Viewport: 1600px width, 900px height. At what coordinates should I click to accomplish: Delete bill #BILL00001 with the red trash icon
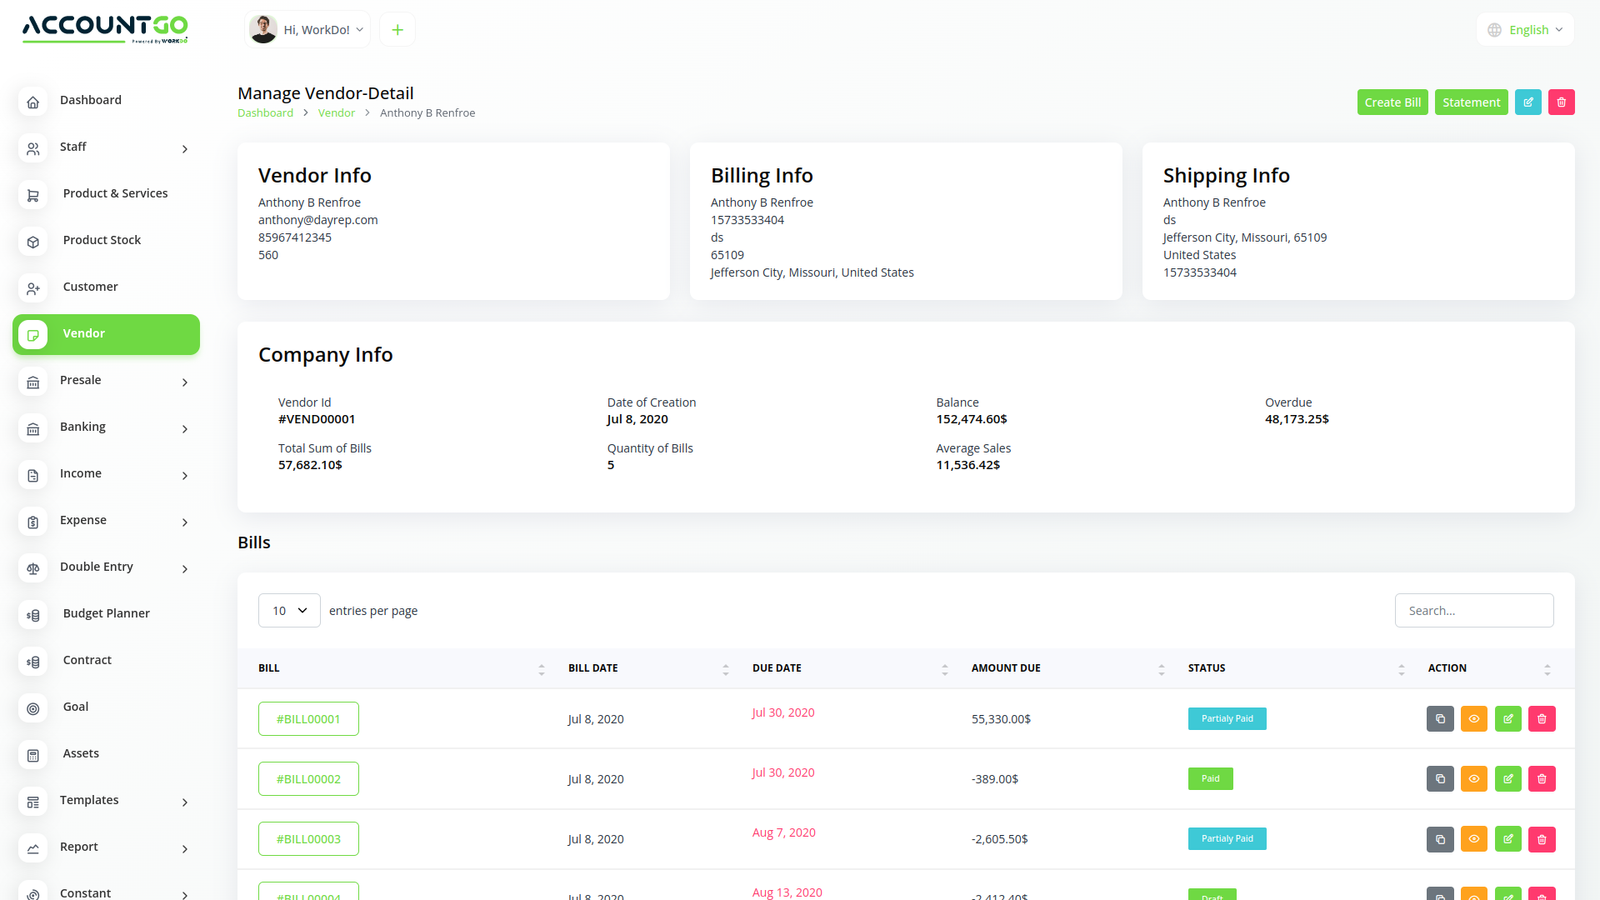click(x=1542, y=719)
